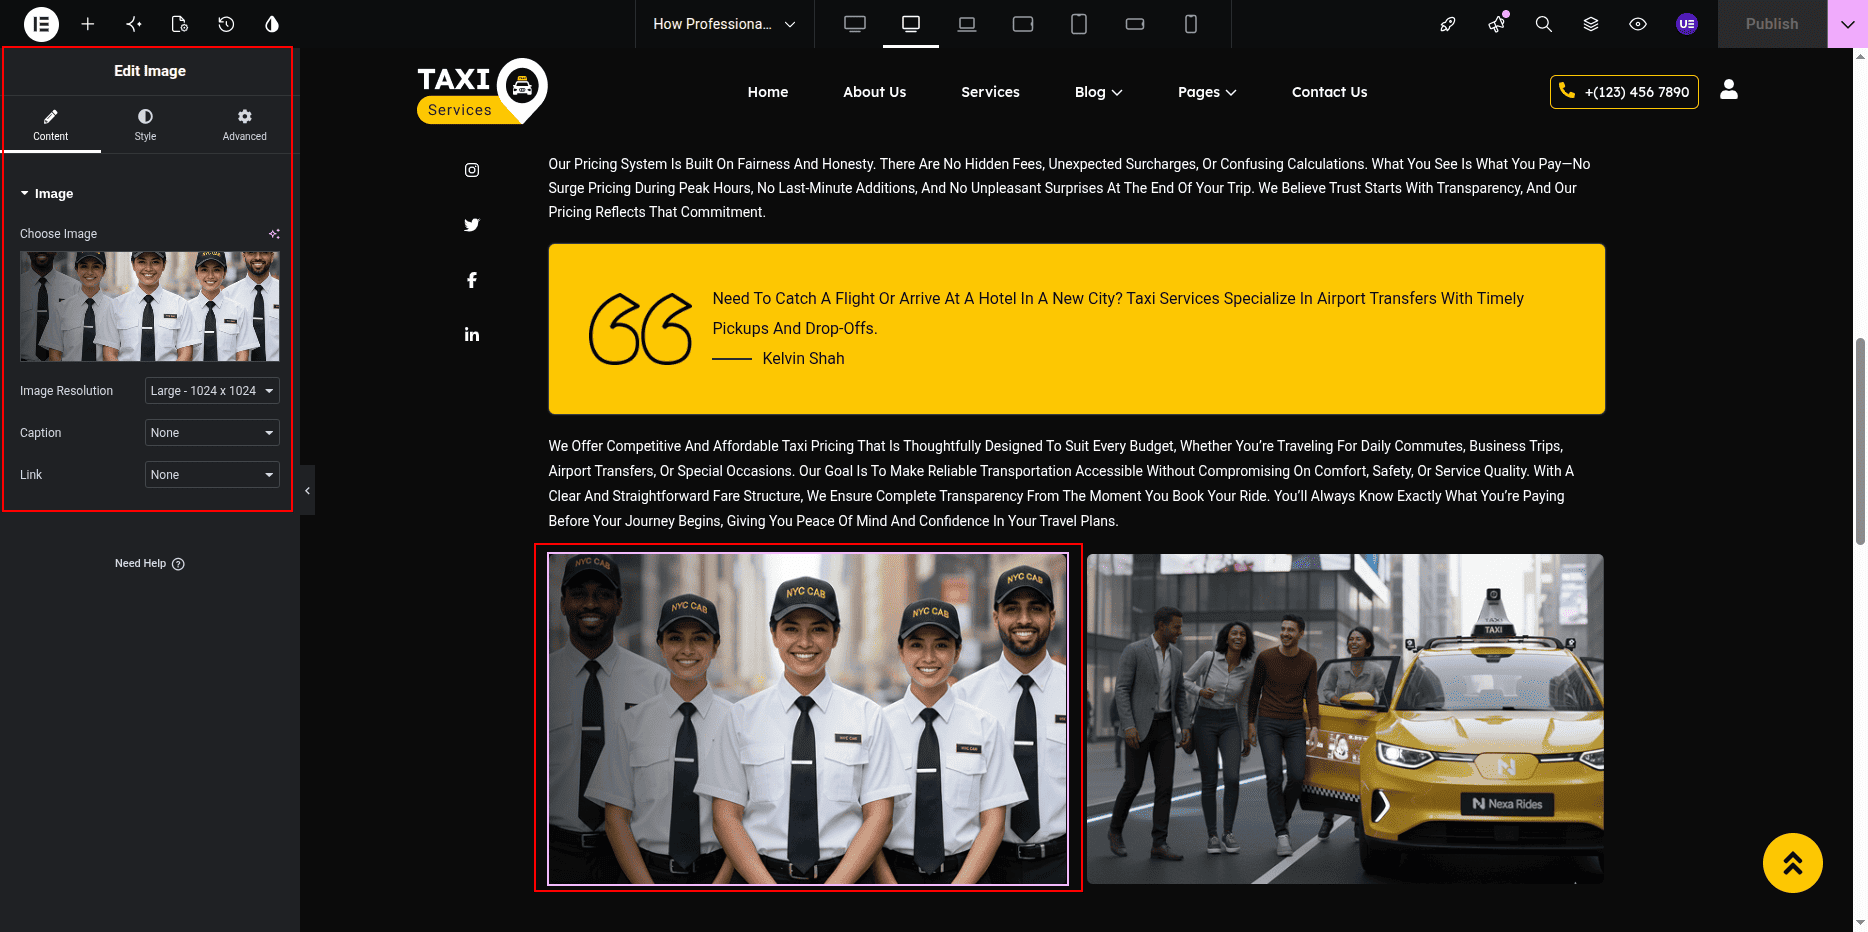The height and width of the screenshot is (932, 1868).
Task: Open Structure layers icon
Action: pyautogui.click(x=1591, y=24)
